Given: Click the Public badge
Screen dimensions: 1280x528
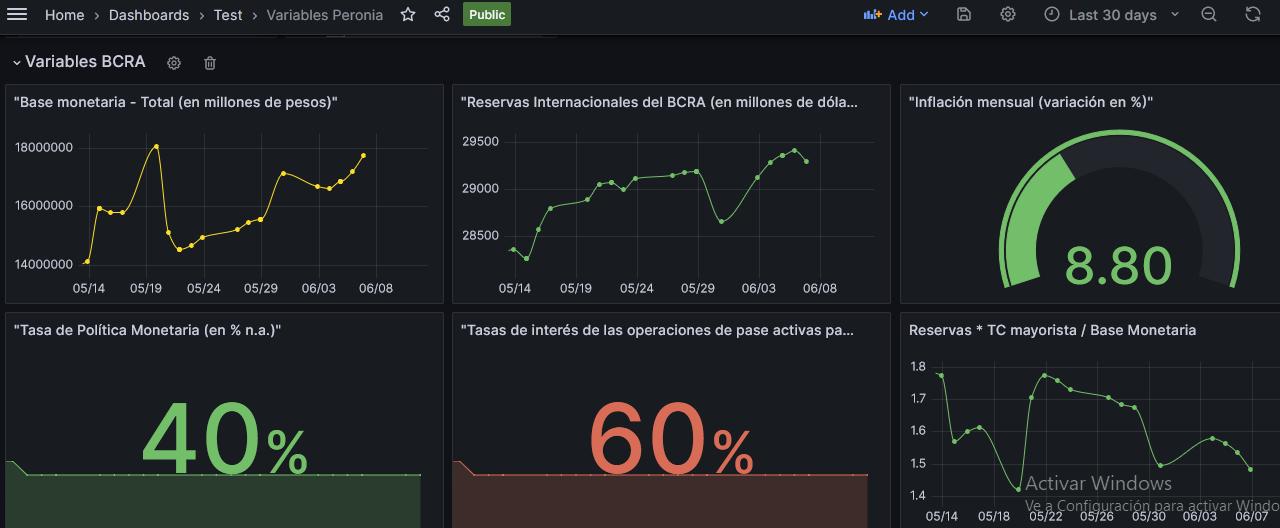Looking at the screenshot, I should point(487,15).
